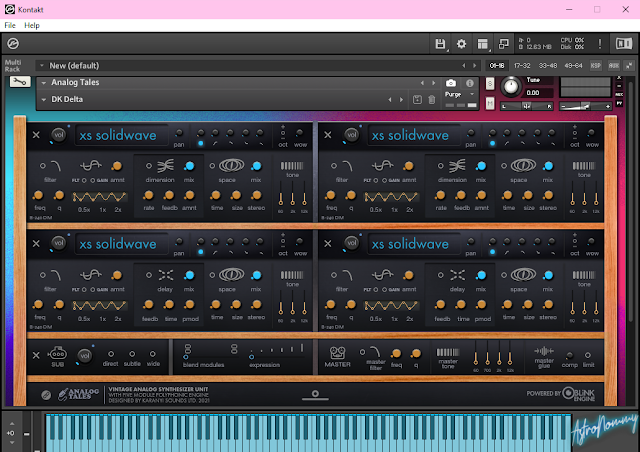Open the File menu
The image size is (640, 452).
pos(10,25)
